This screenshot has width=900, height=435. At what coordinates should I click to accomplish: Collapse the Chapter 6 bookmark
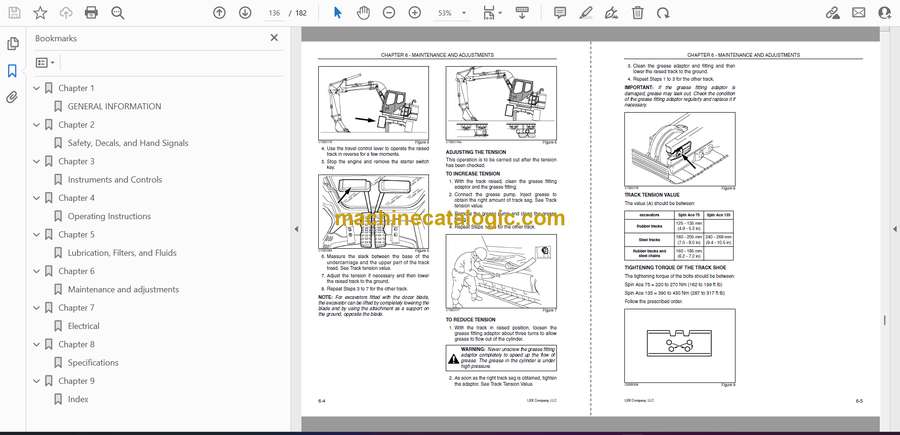(37, 271)
